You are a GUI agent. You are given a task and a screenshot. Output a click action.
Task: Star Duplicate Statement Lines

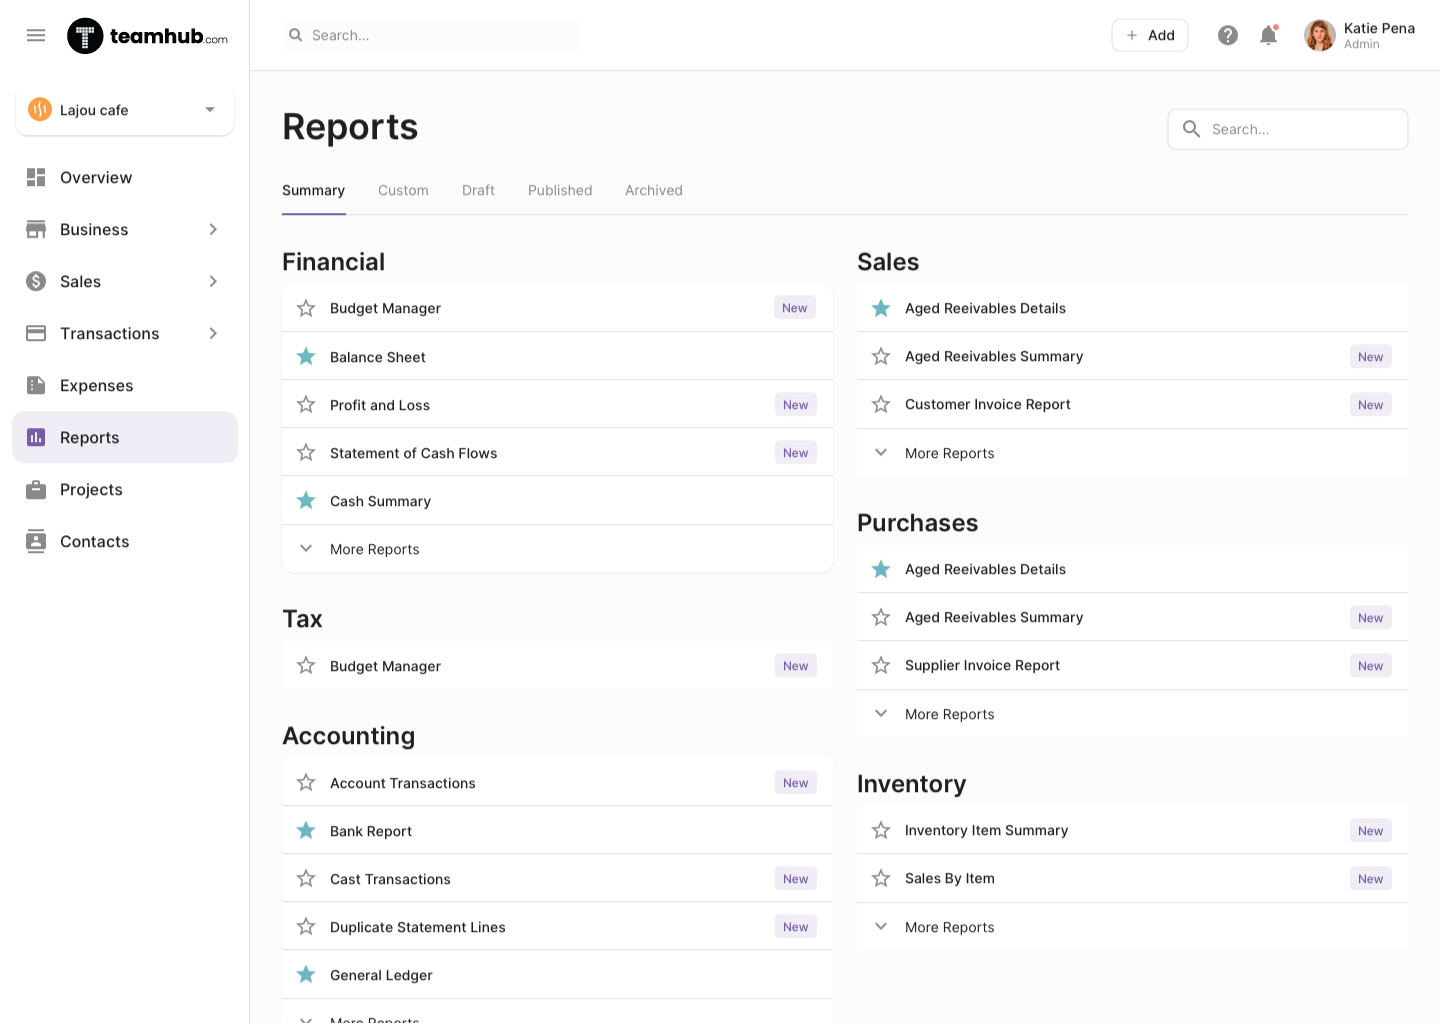pyautogui.click(x=306, y=926)
